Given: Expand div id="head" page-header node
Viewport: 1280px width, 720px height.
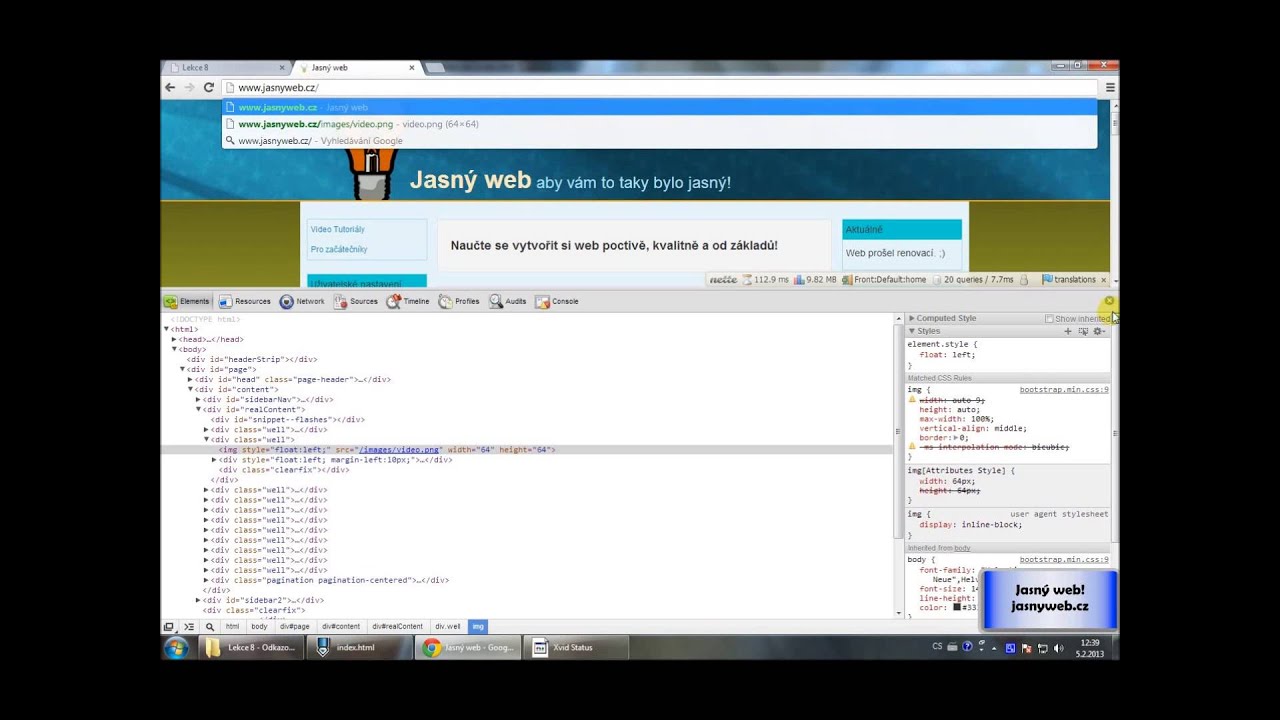Looking at the screenshot, I should click(x=190, y=379).
